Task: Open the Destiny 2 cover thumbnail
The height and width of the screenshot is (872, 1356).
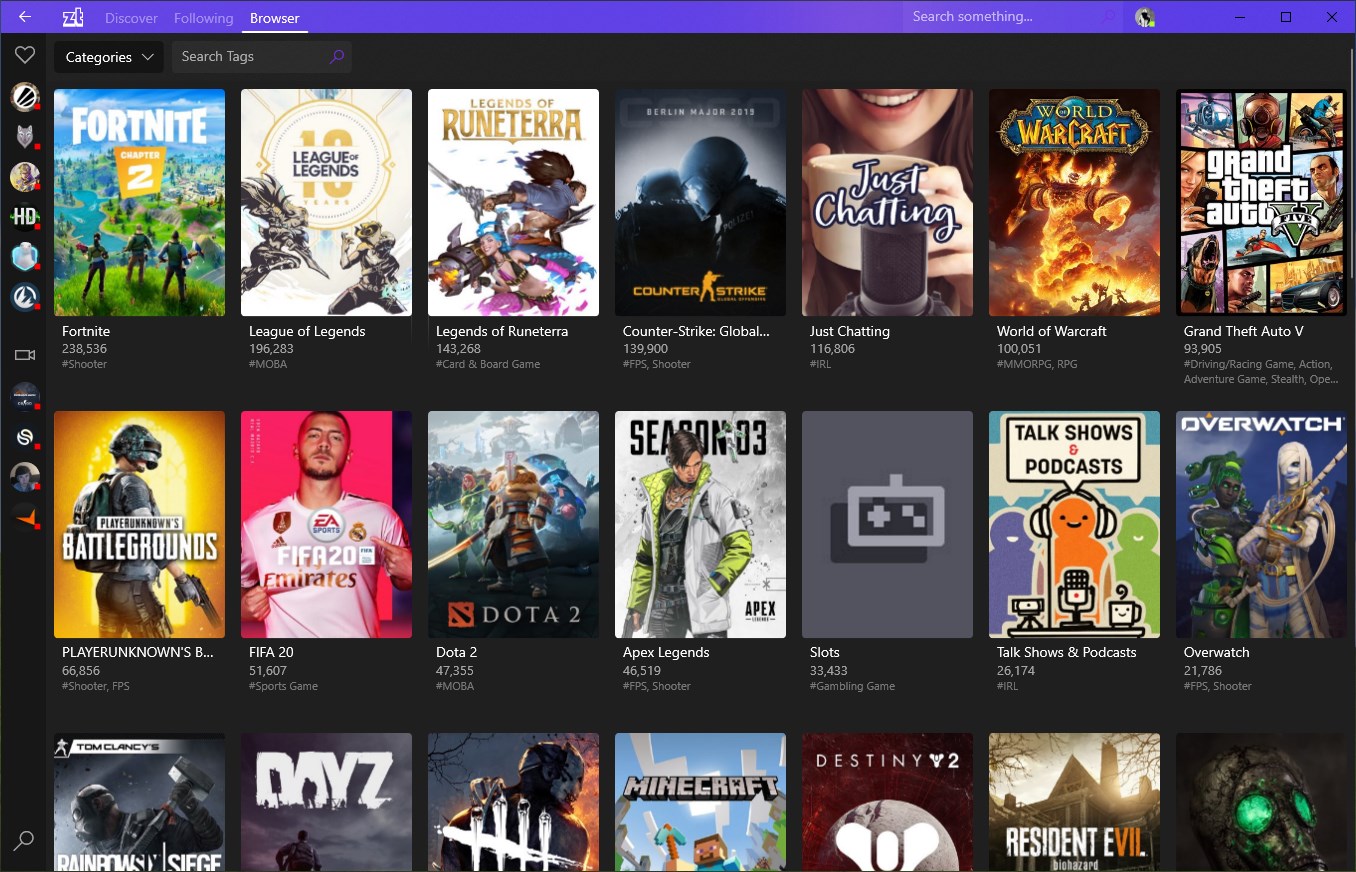Action: [887, 802]
